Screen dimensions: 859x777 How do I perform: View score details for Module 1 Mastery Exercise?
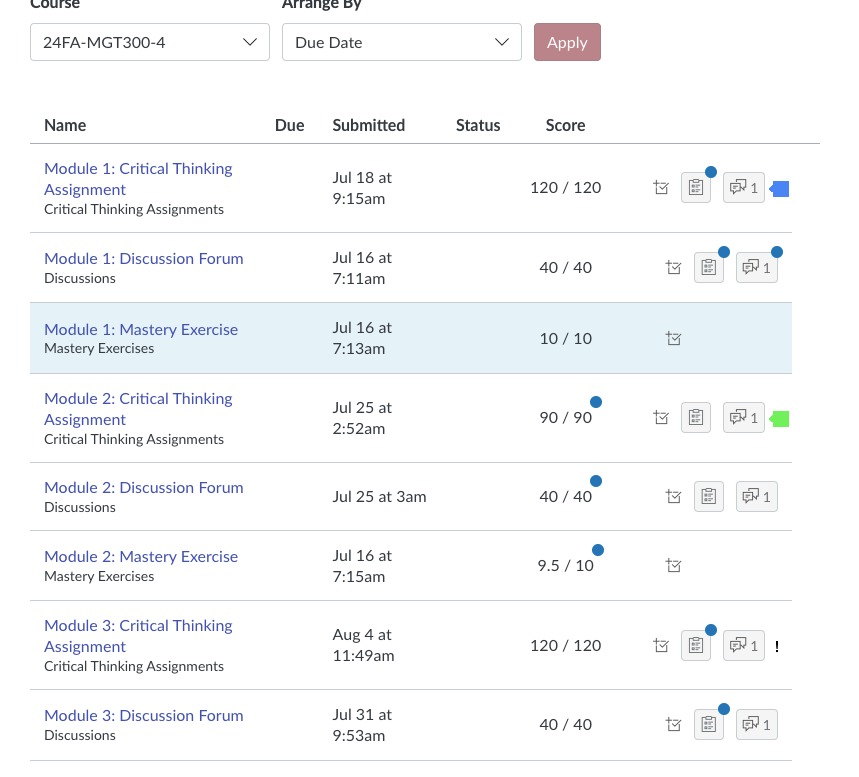[674, 339]
